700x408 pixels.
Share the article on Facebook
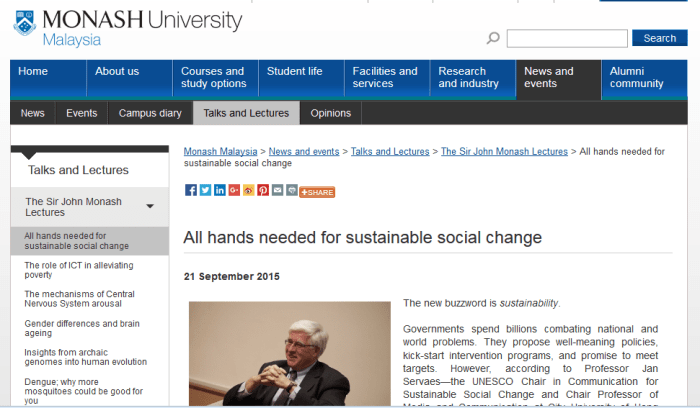191,190
